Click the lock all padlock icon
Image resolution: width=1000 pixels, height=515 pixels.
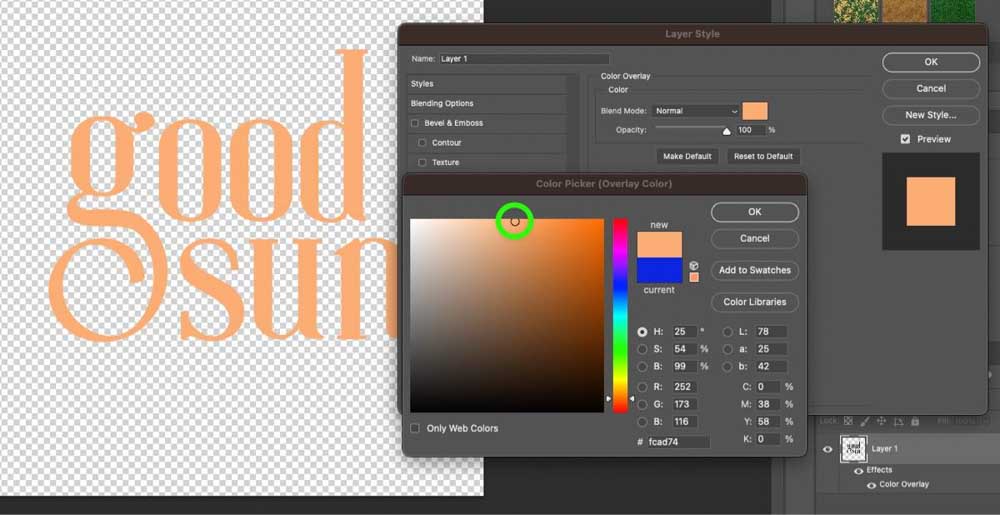pos(915,421)
